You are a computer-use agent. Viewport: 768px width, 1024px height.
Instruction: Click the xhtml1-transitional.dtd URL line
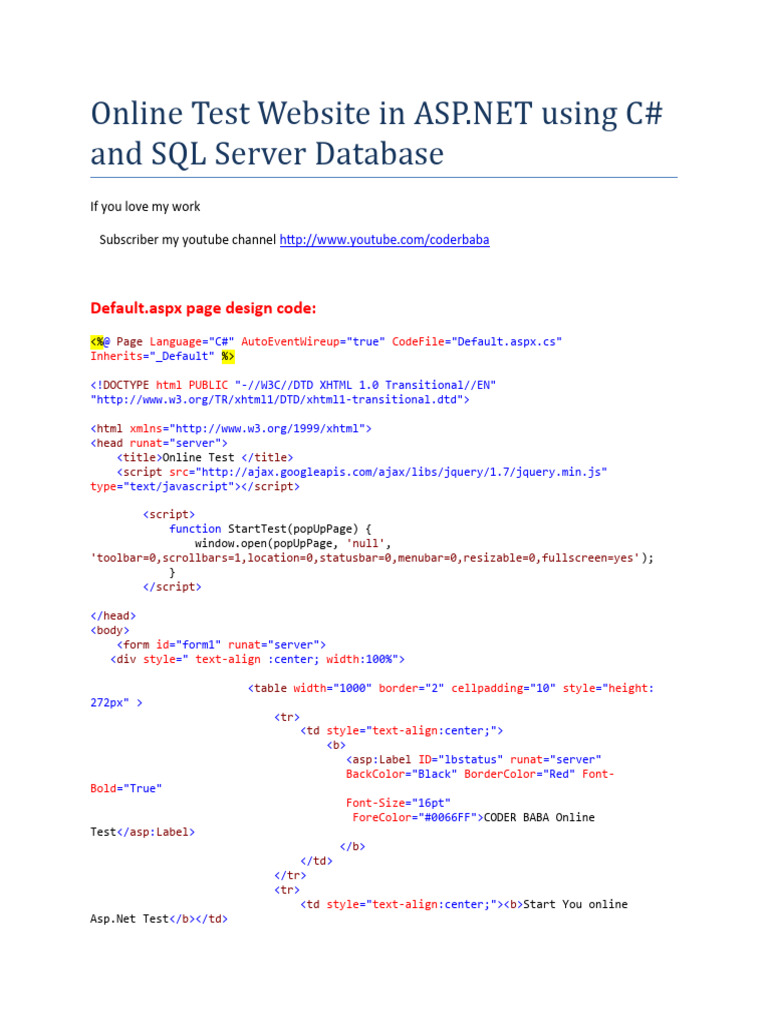tap(280, 399)
